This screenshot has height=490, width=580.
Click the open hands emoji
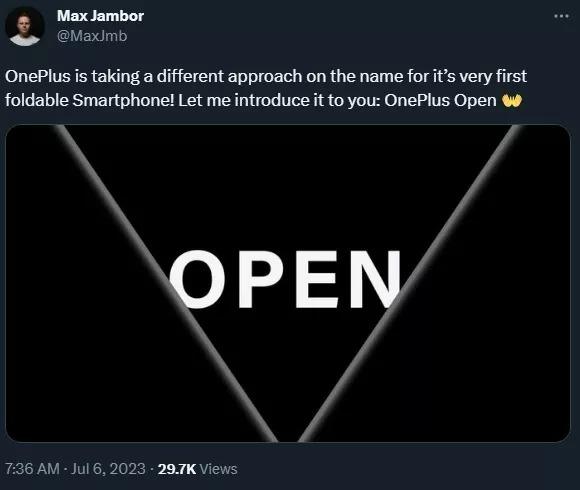pyautogui.click(x=512, y=100)
